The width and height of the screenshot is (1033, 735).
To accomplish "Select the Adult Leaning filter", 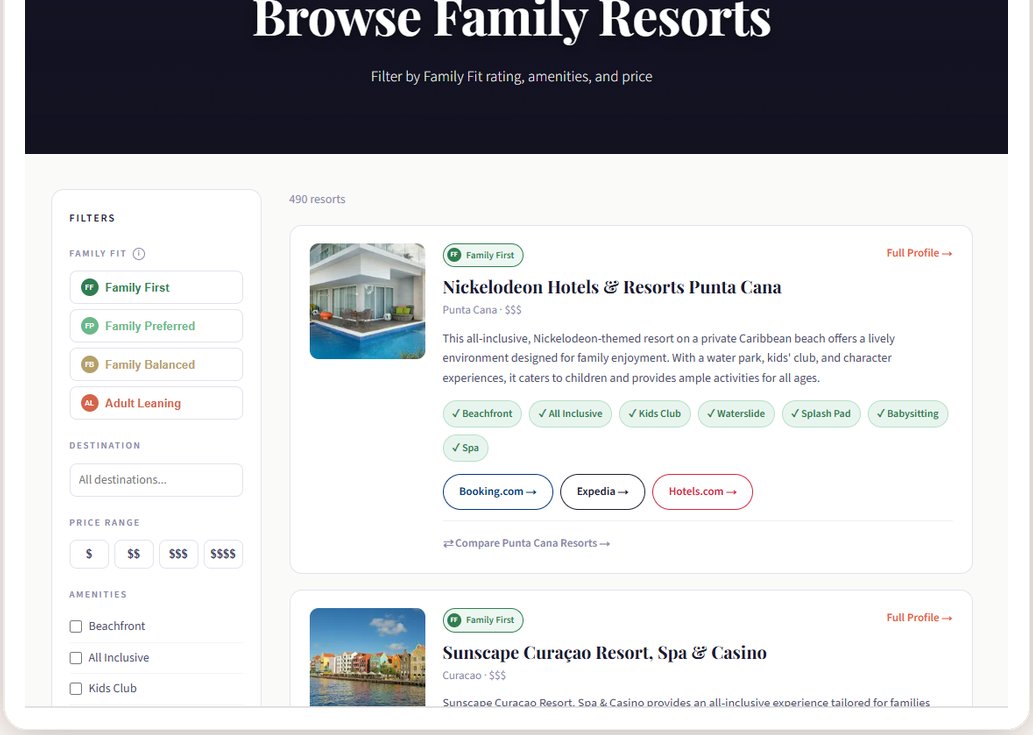I will [x=156, y=403].
